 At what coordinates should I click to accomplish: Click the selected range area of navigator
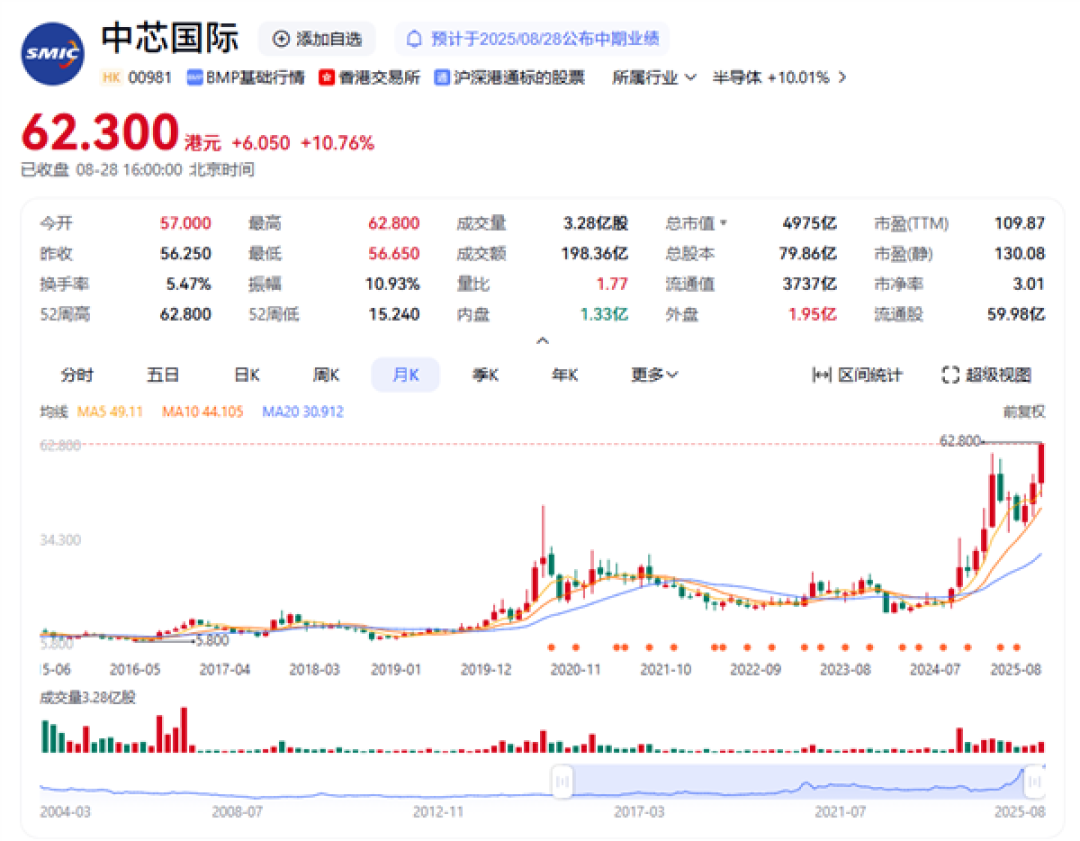pyautogui.click(x=798, y=782)
